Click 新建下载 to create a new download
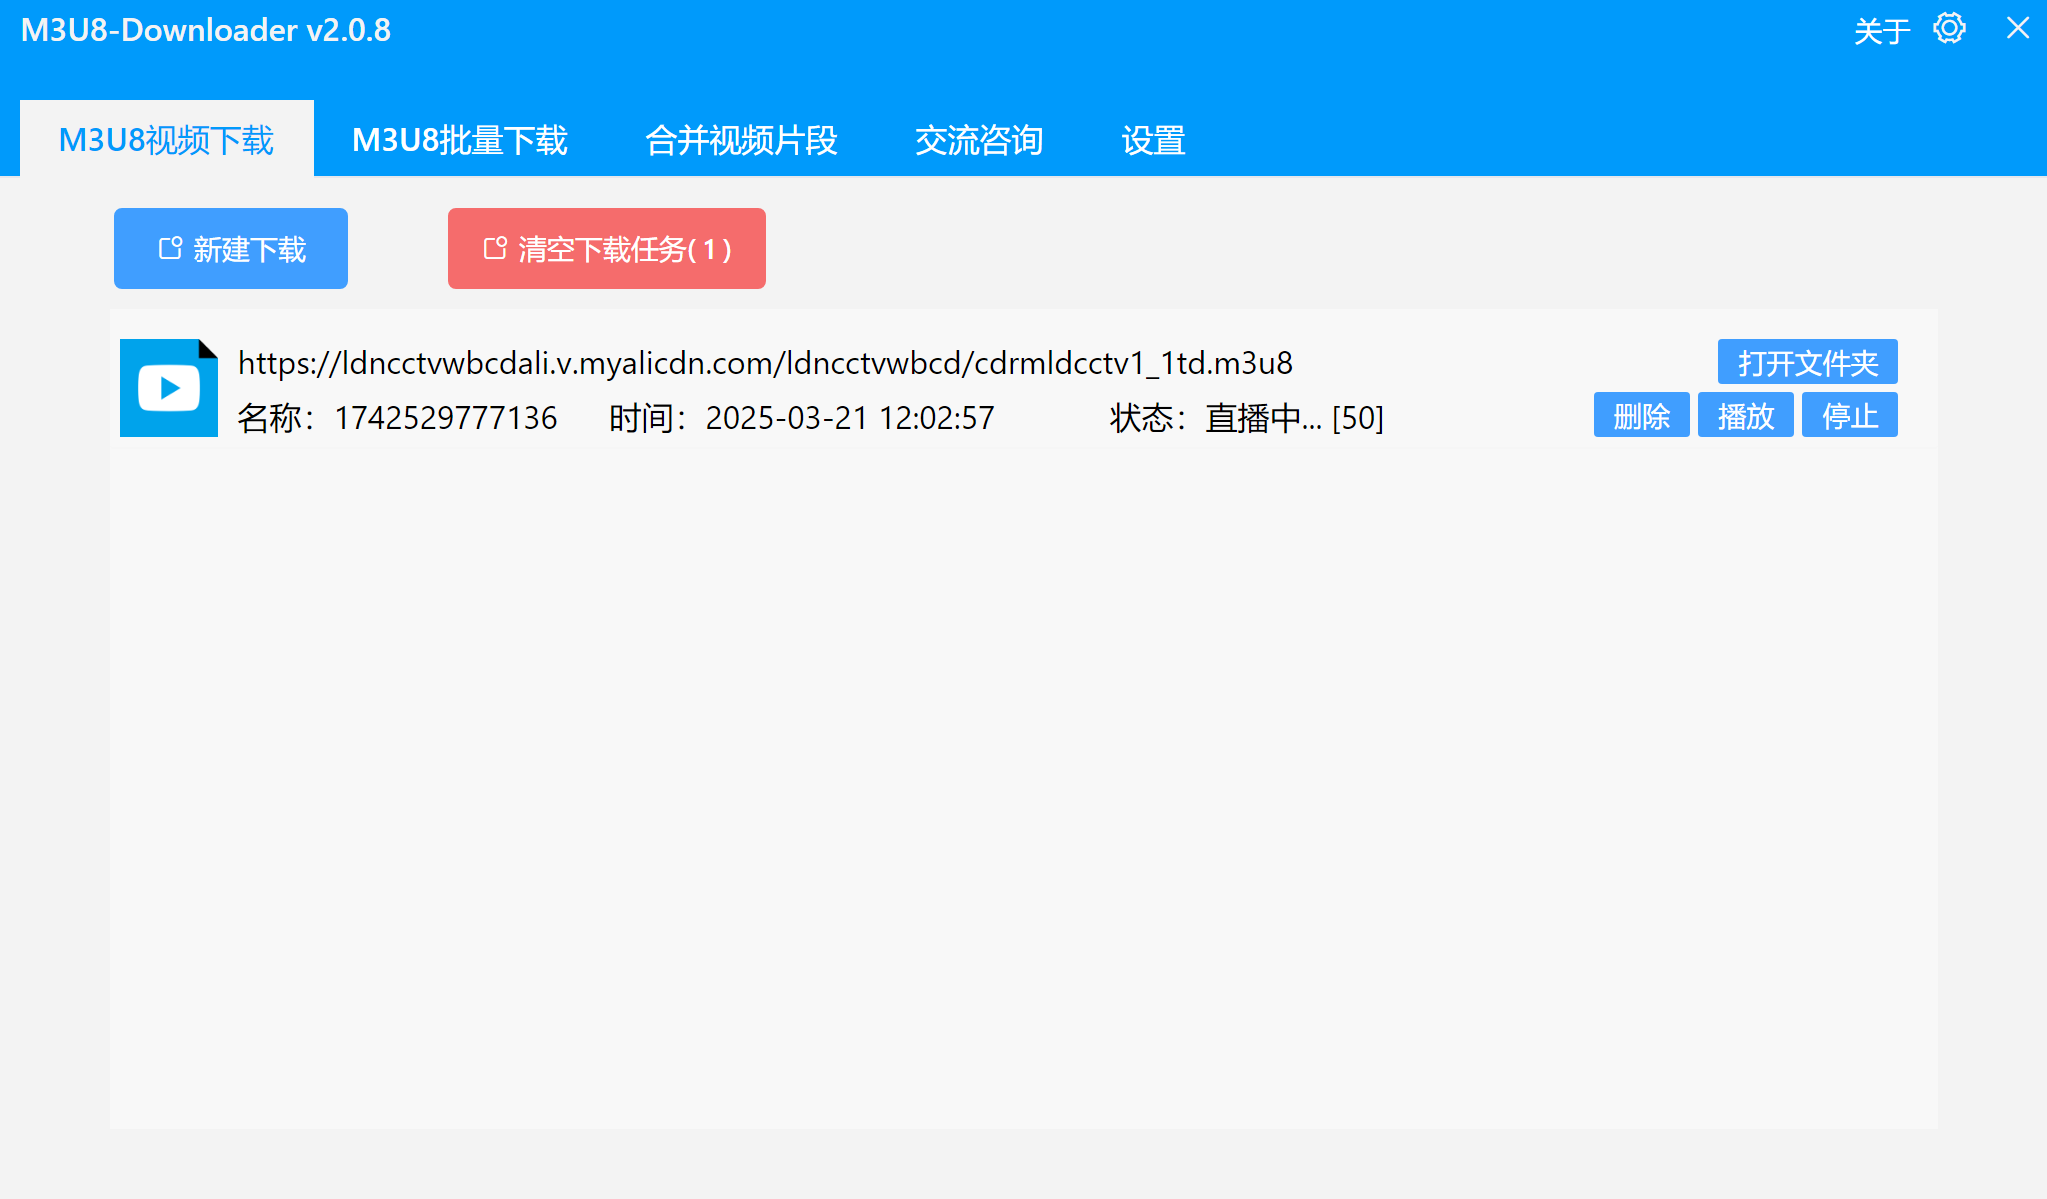 click(230, 248)
